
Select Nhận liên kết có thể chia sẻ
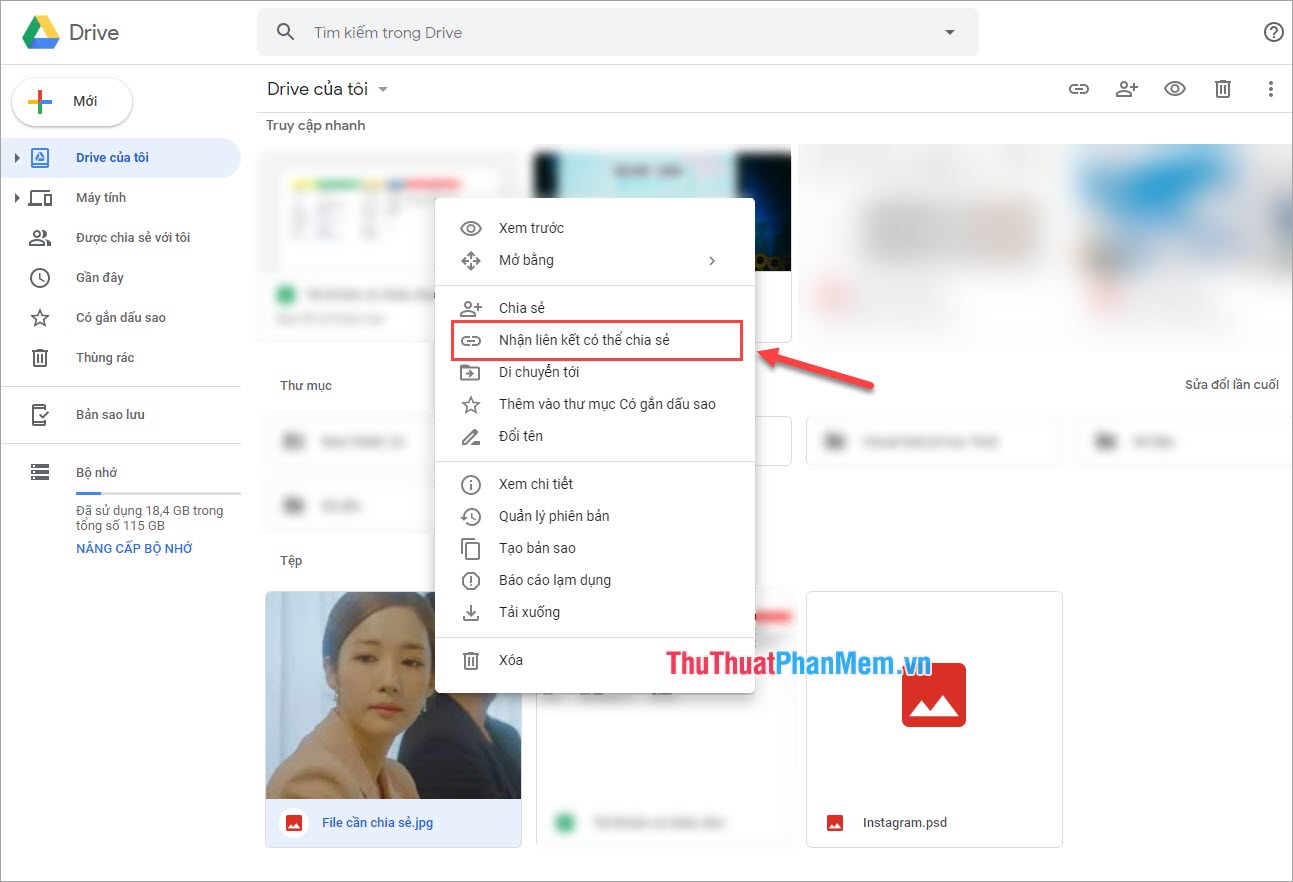pyautogui.click(x=595, y=340)
